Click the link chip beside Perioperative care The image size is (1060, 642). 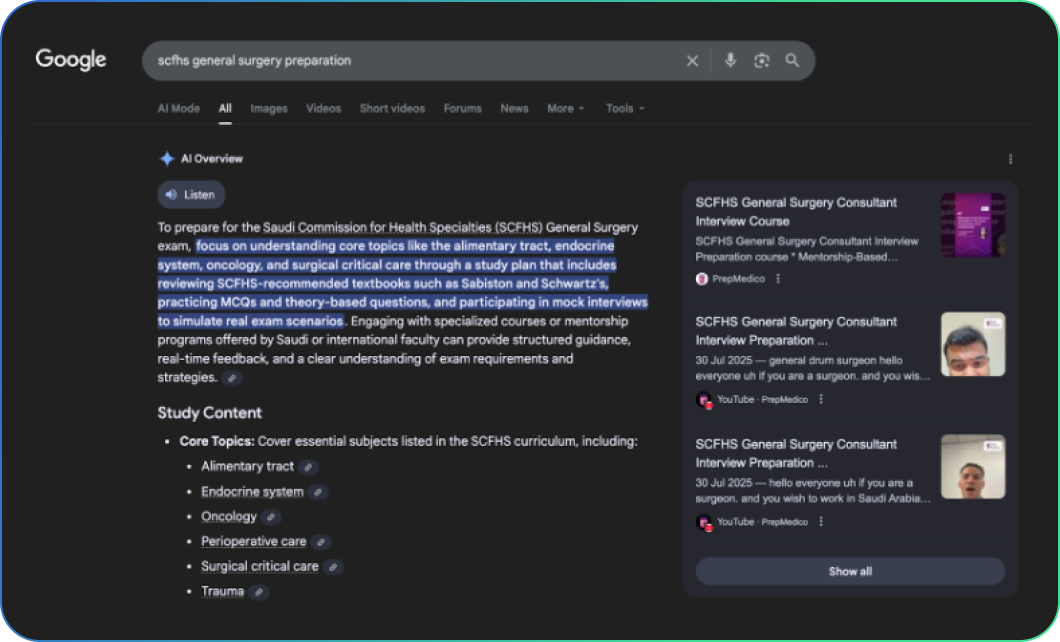pos(320,542)
